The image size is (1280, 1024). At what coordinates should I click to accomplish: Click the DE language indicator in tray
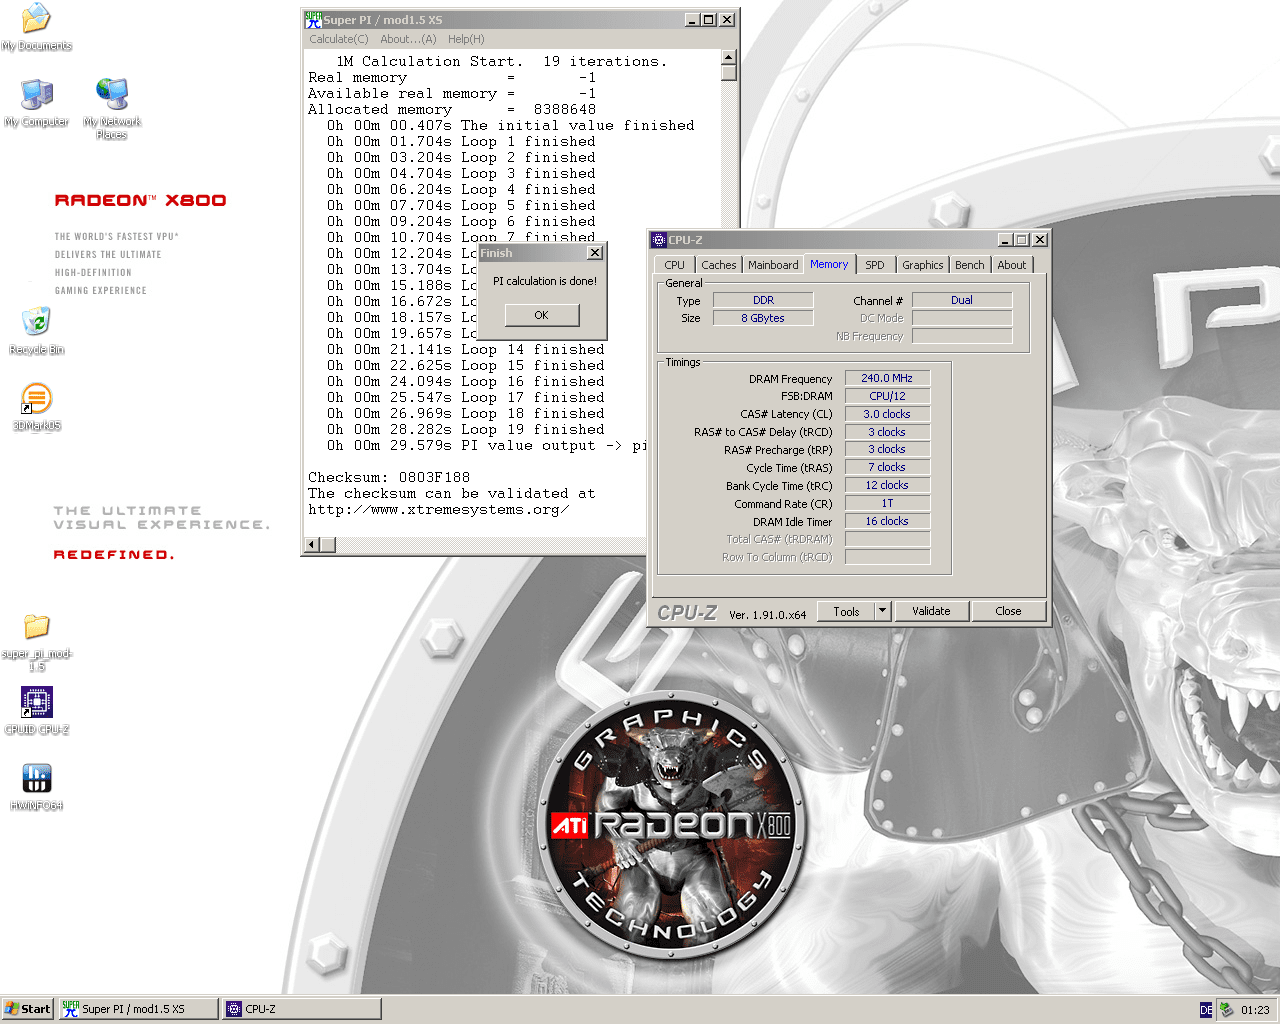[1206, 1010]
